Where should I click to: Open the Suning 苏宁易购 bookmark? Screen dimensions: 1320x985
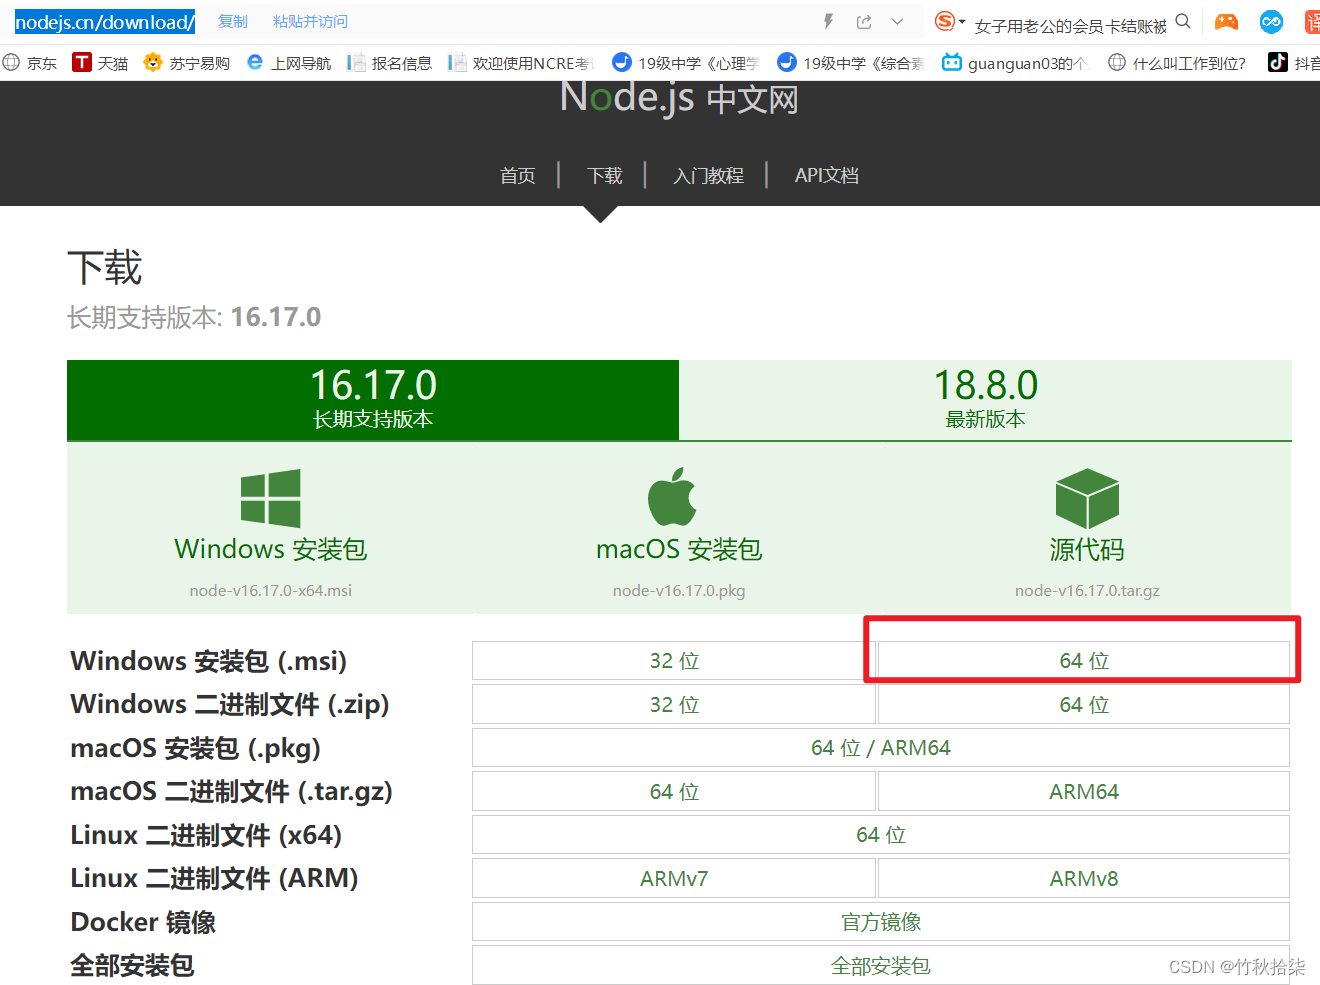pyautogui.click(x=187, y=63)
